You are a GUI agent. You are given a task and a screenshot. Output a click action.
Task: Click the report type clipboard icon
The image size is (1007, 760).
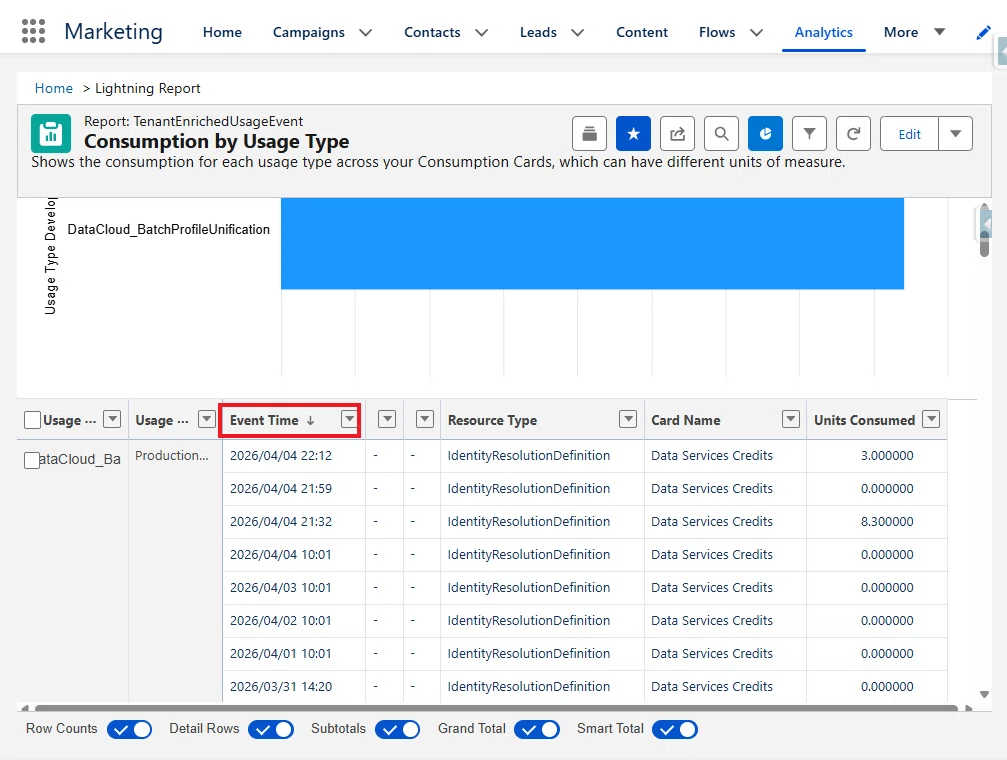coord(51,134)
